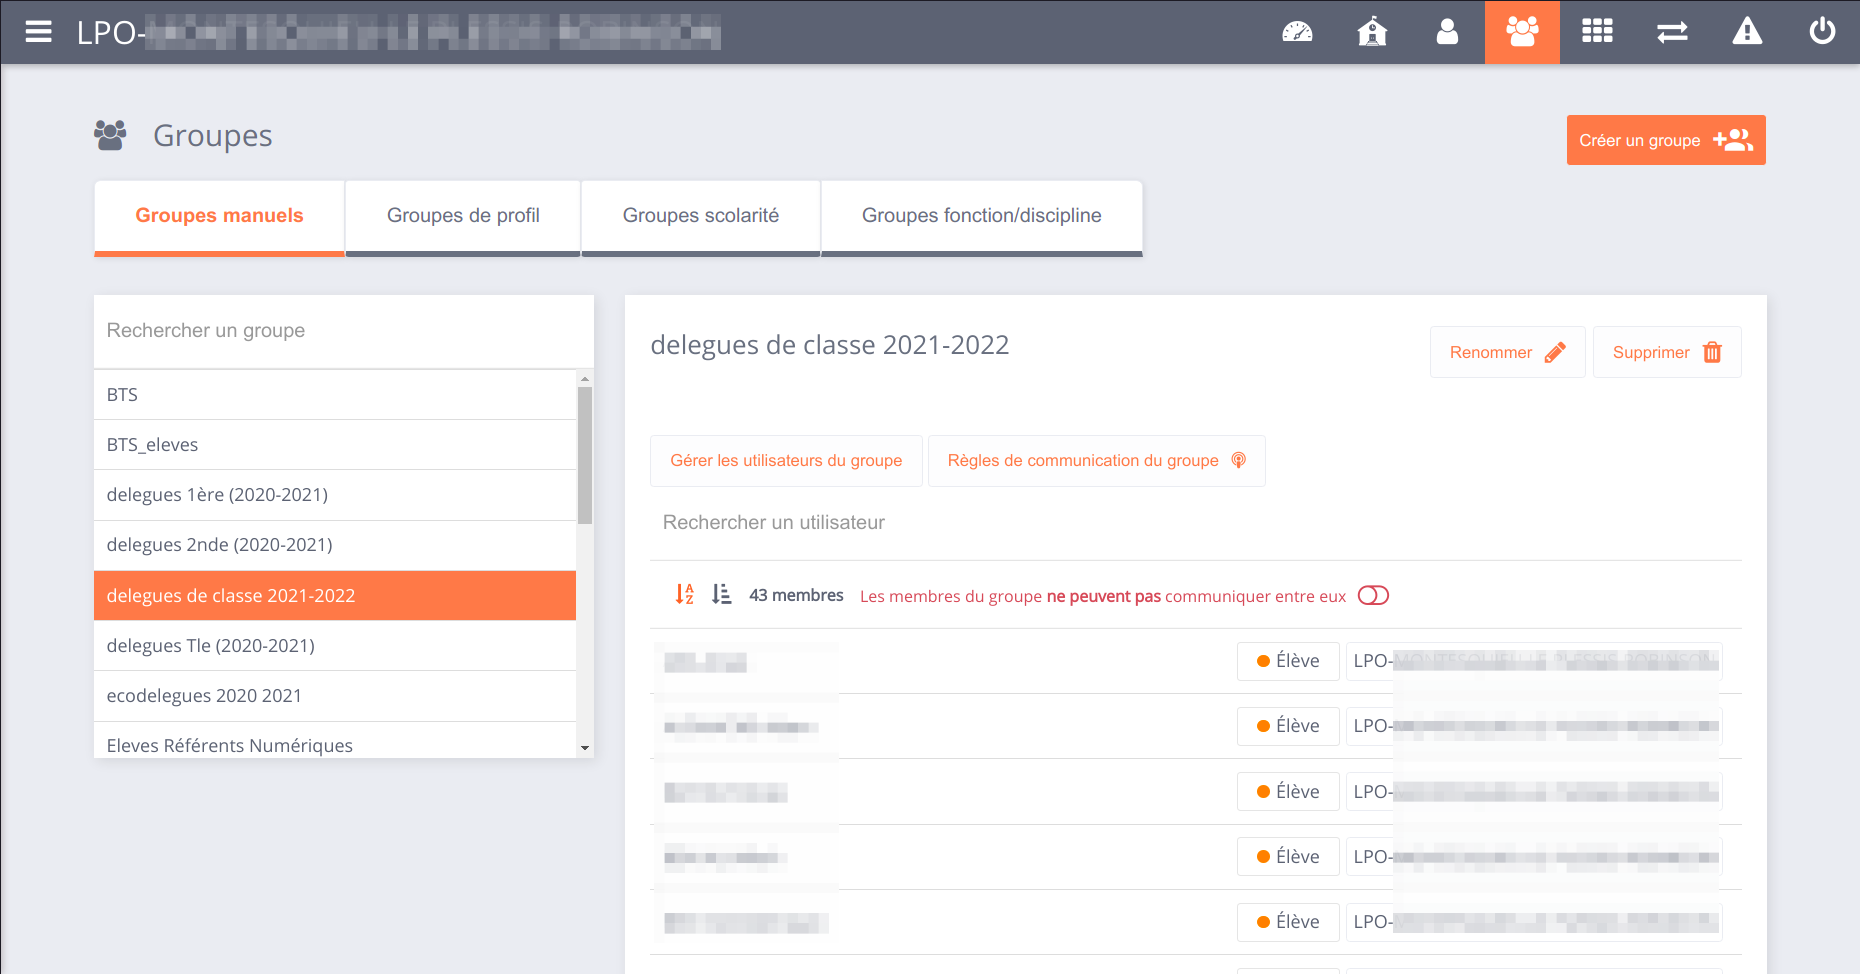1860x974 pixels.
Task: Open the applications grid icon
Action: pyautogui.click(x=1597, y=32)
